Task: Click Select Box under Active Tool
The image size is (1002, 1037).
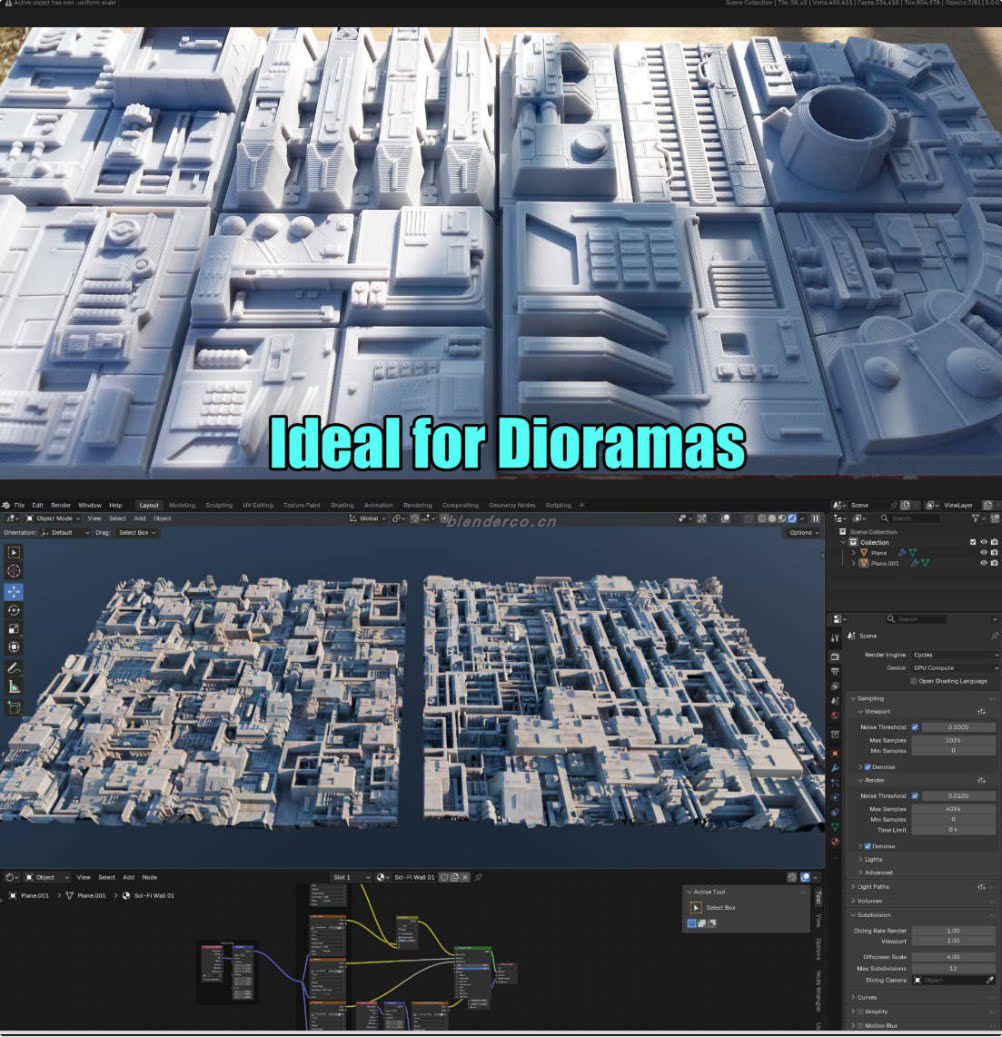Action: (720, 908)
